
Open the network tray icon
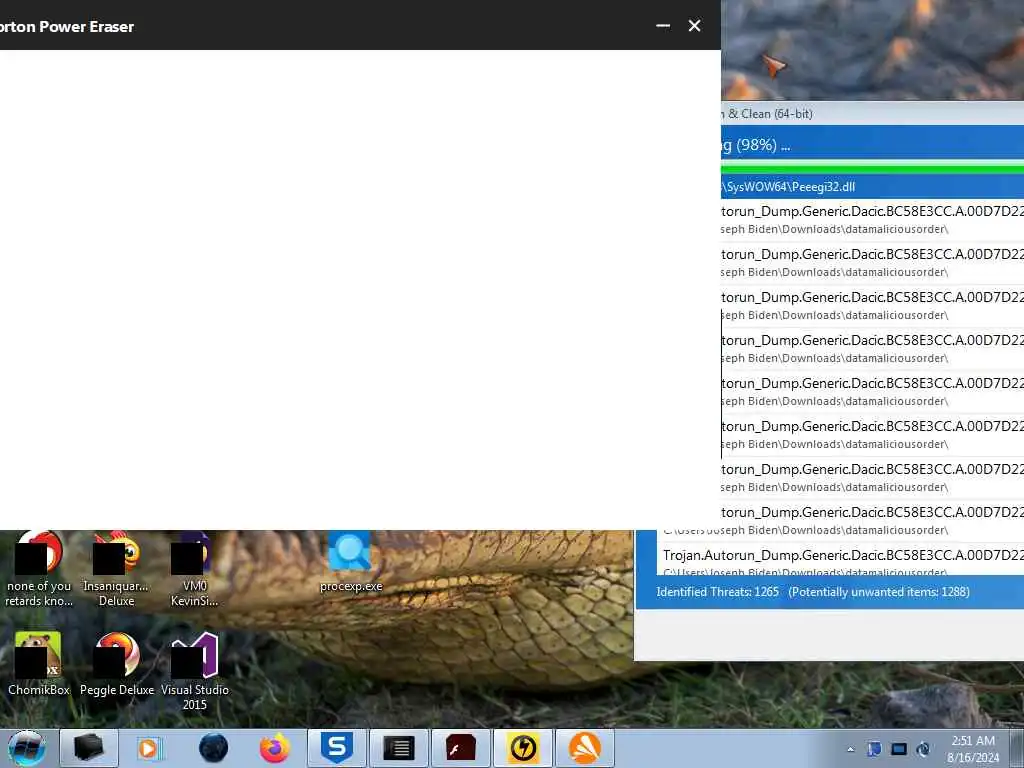923,749
